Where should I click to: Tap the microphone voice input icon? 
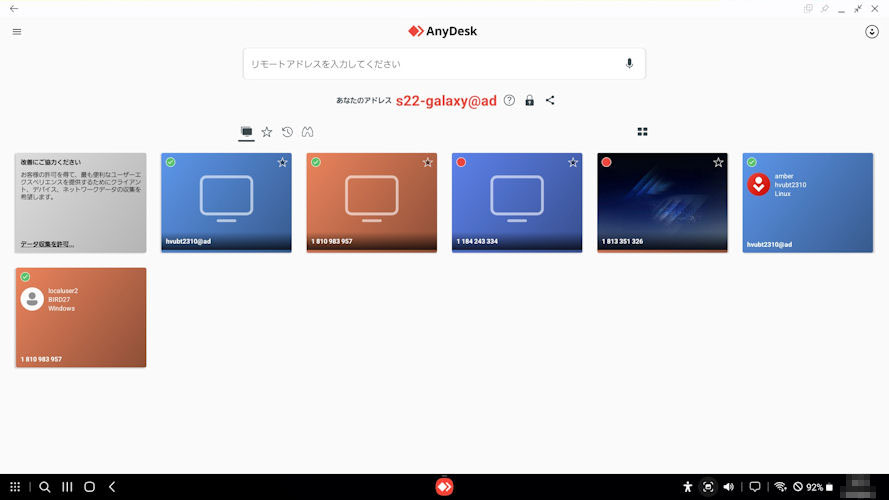[x=629, y=63]
